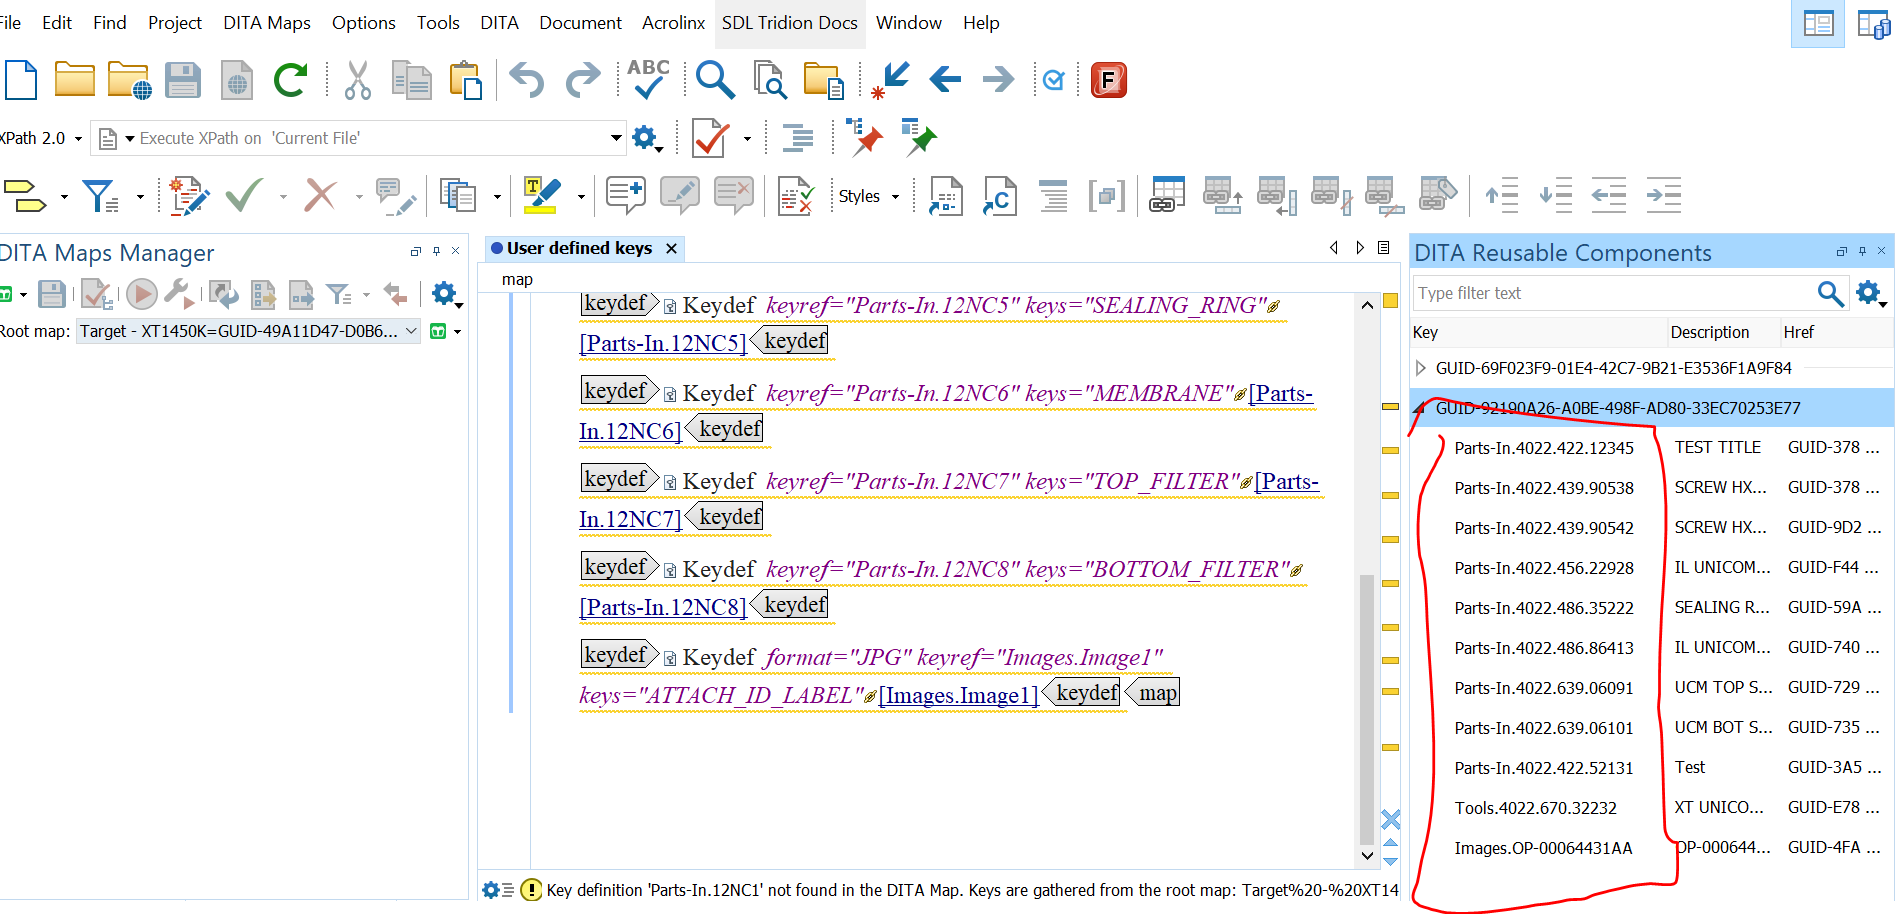
Task: Open the Styles dropdown
Action: click(x=868, y=196)
